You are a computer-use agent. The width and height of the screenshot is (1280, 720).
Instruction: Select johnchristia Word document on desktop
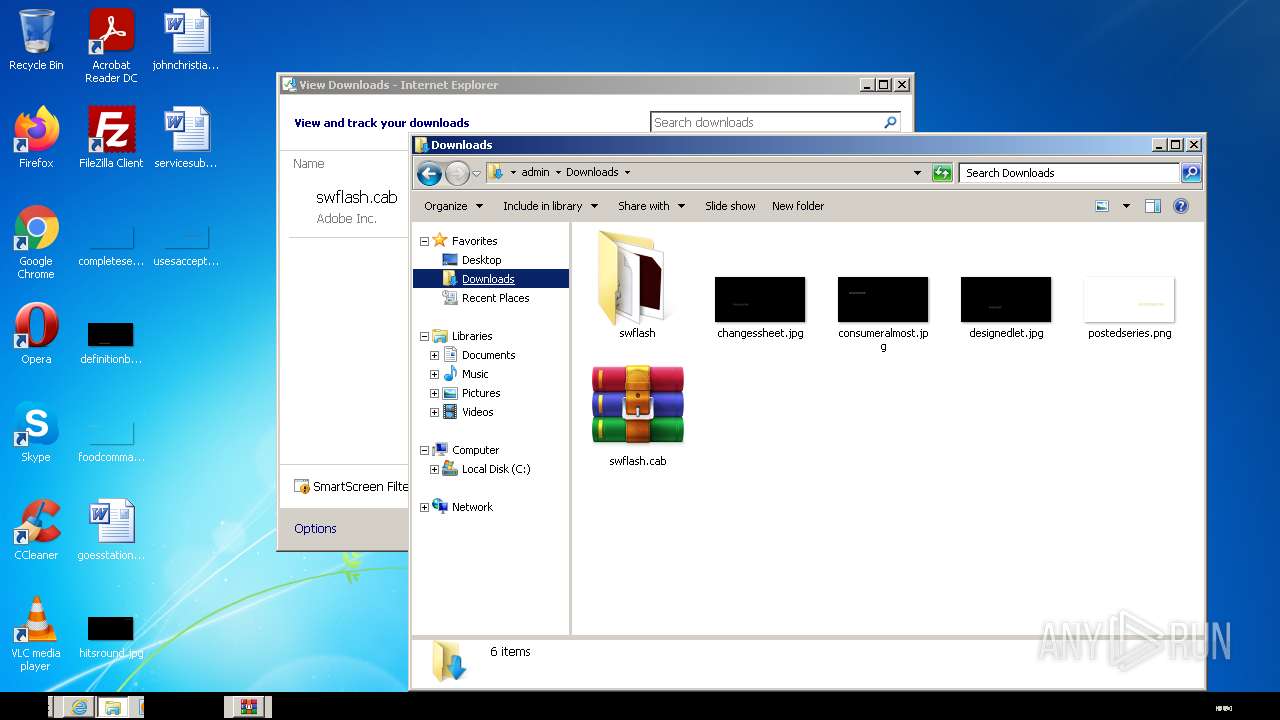coord(186,40)
